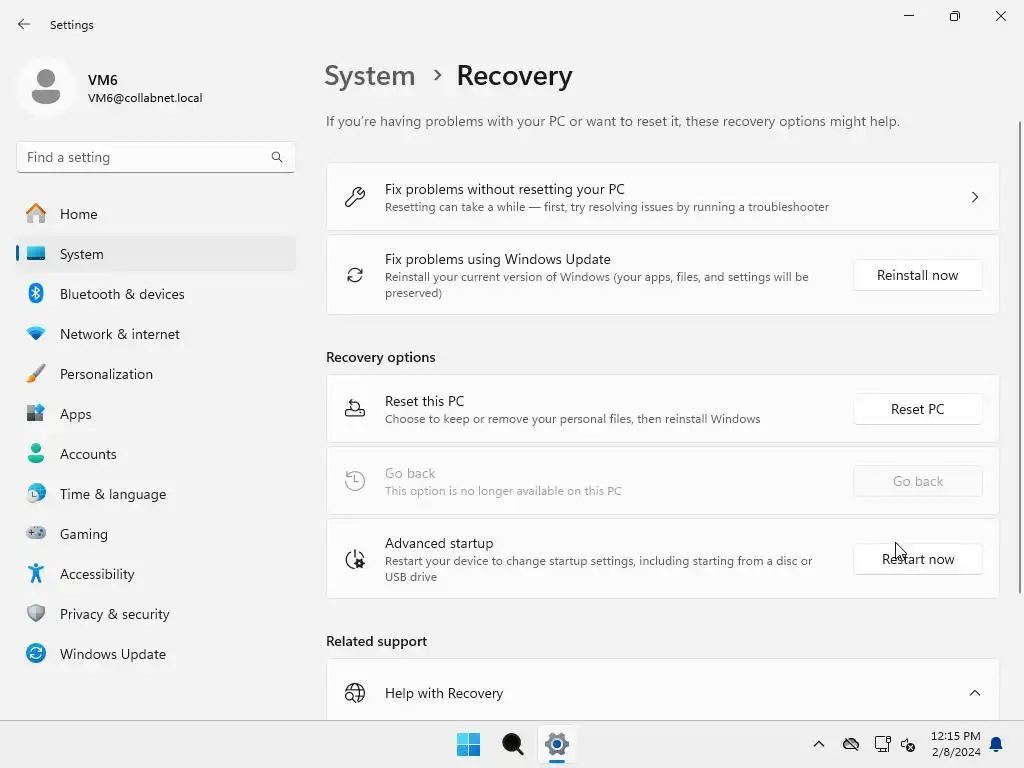
Task: Click the Bluetooth icon in sidebar
Action: 36,293
